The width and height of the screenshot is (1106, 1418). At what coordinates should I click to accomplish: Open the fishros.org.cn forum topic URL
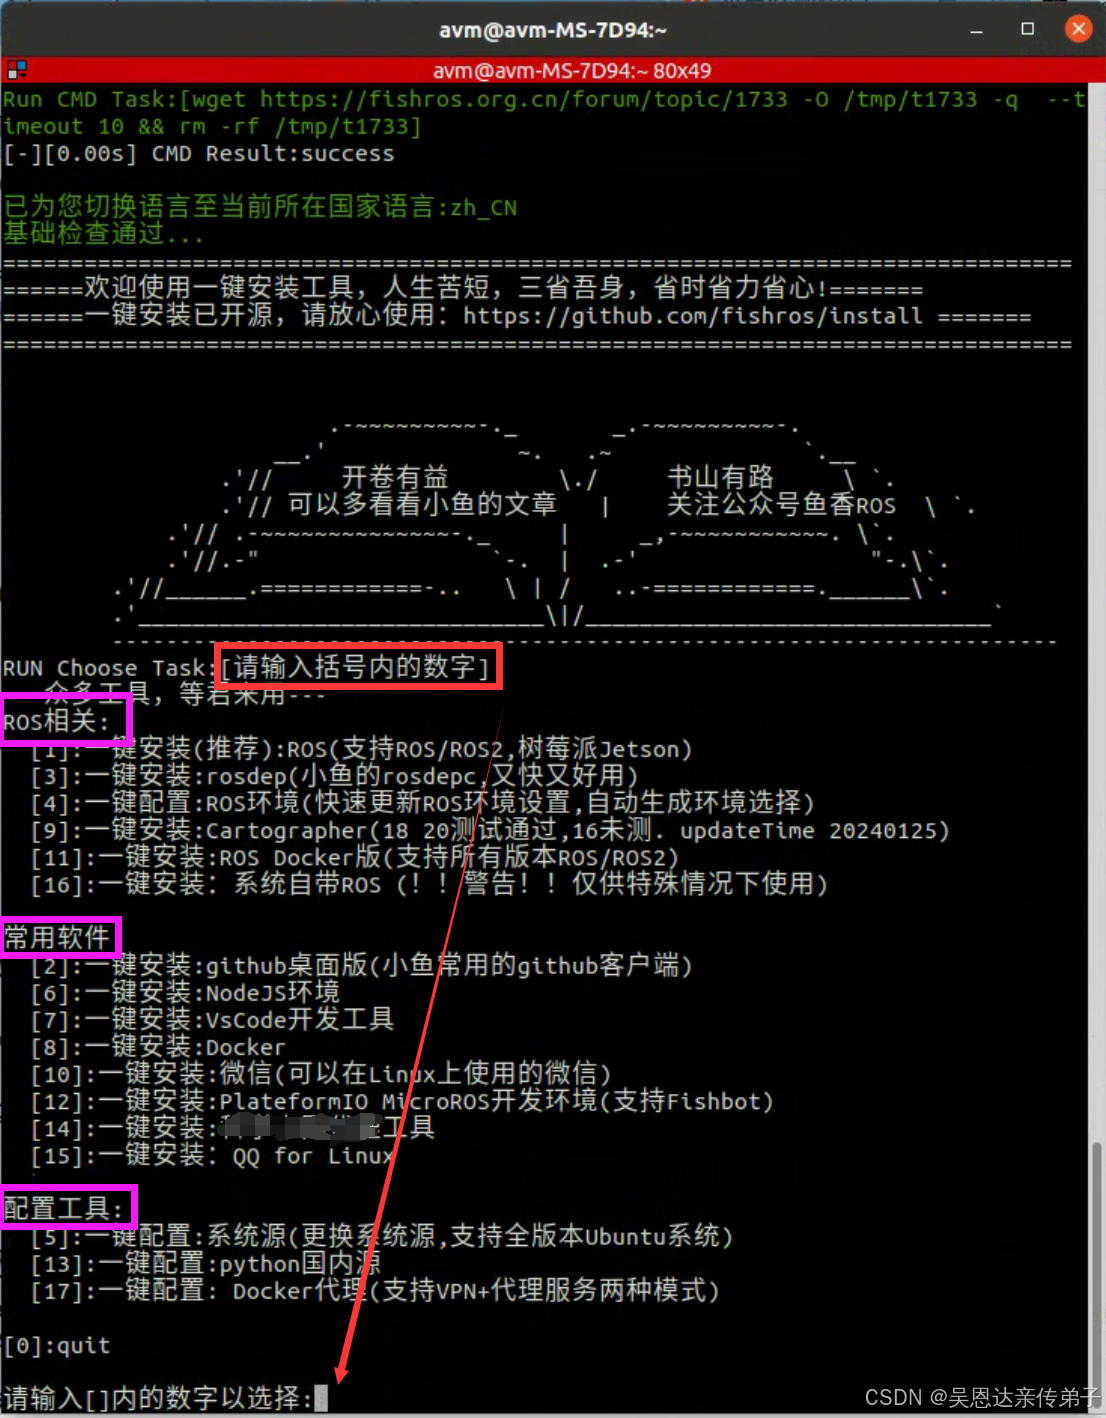coord(523,100)
